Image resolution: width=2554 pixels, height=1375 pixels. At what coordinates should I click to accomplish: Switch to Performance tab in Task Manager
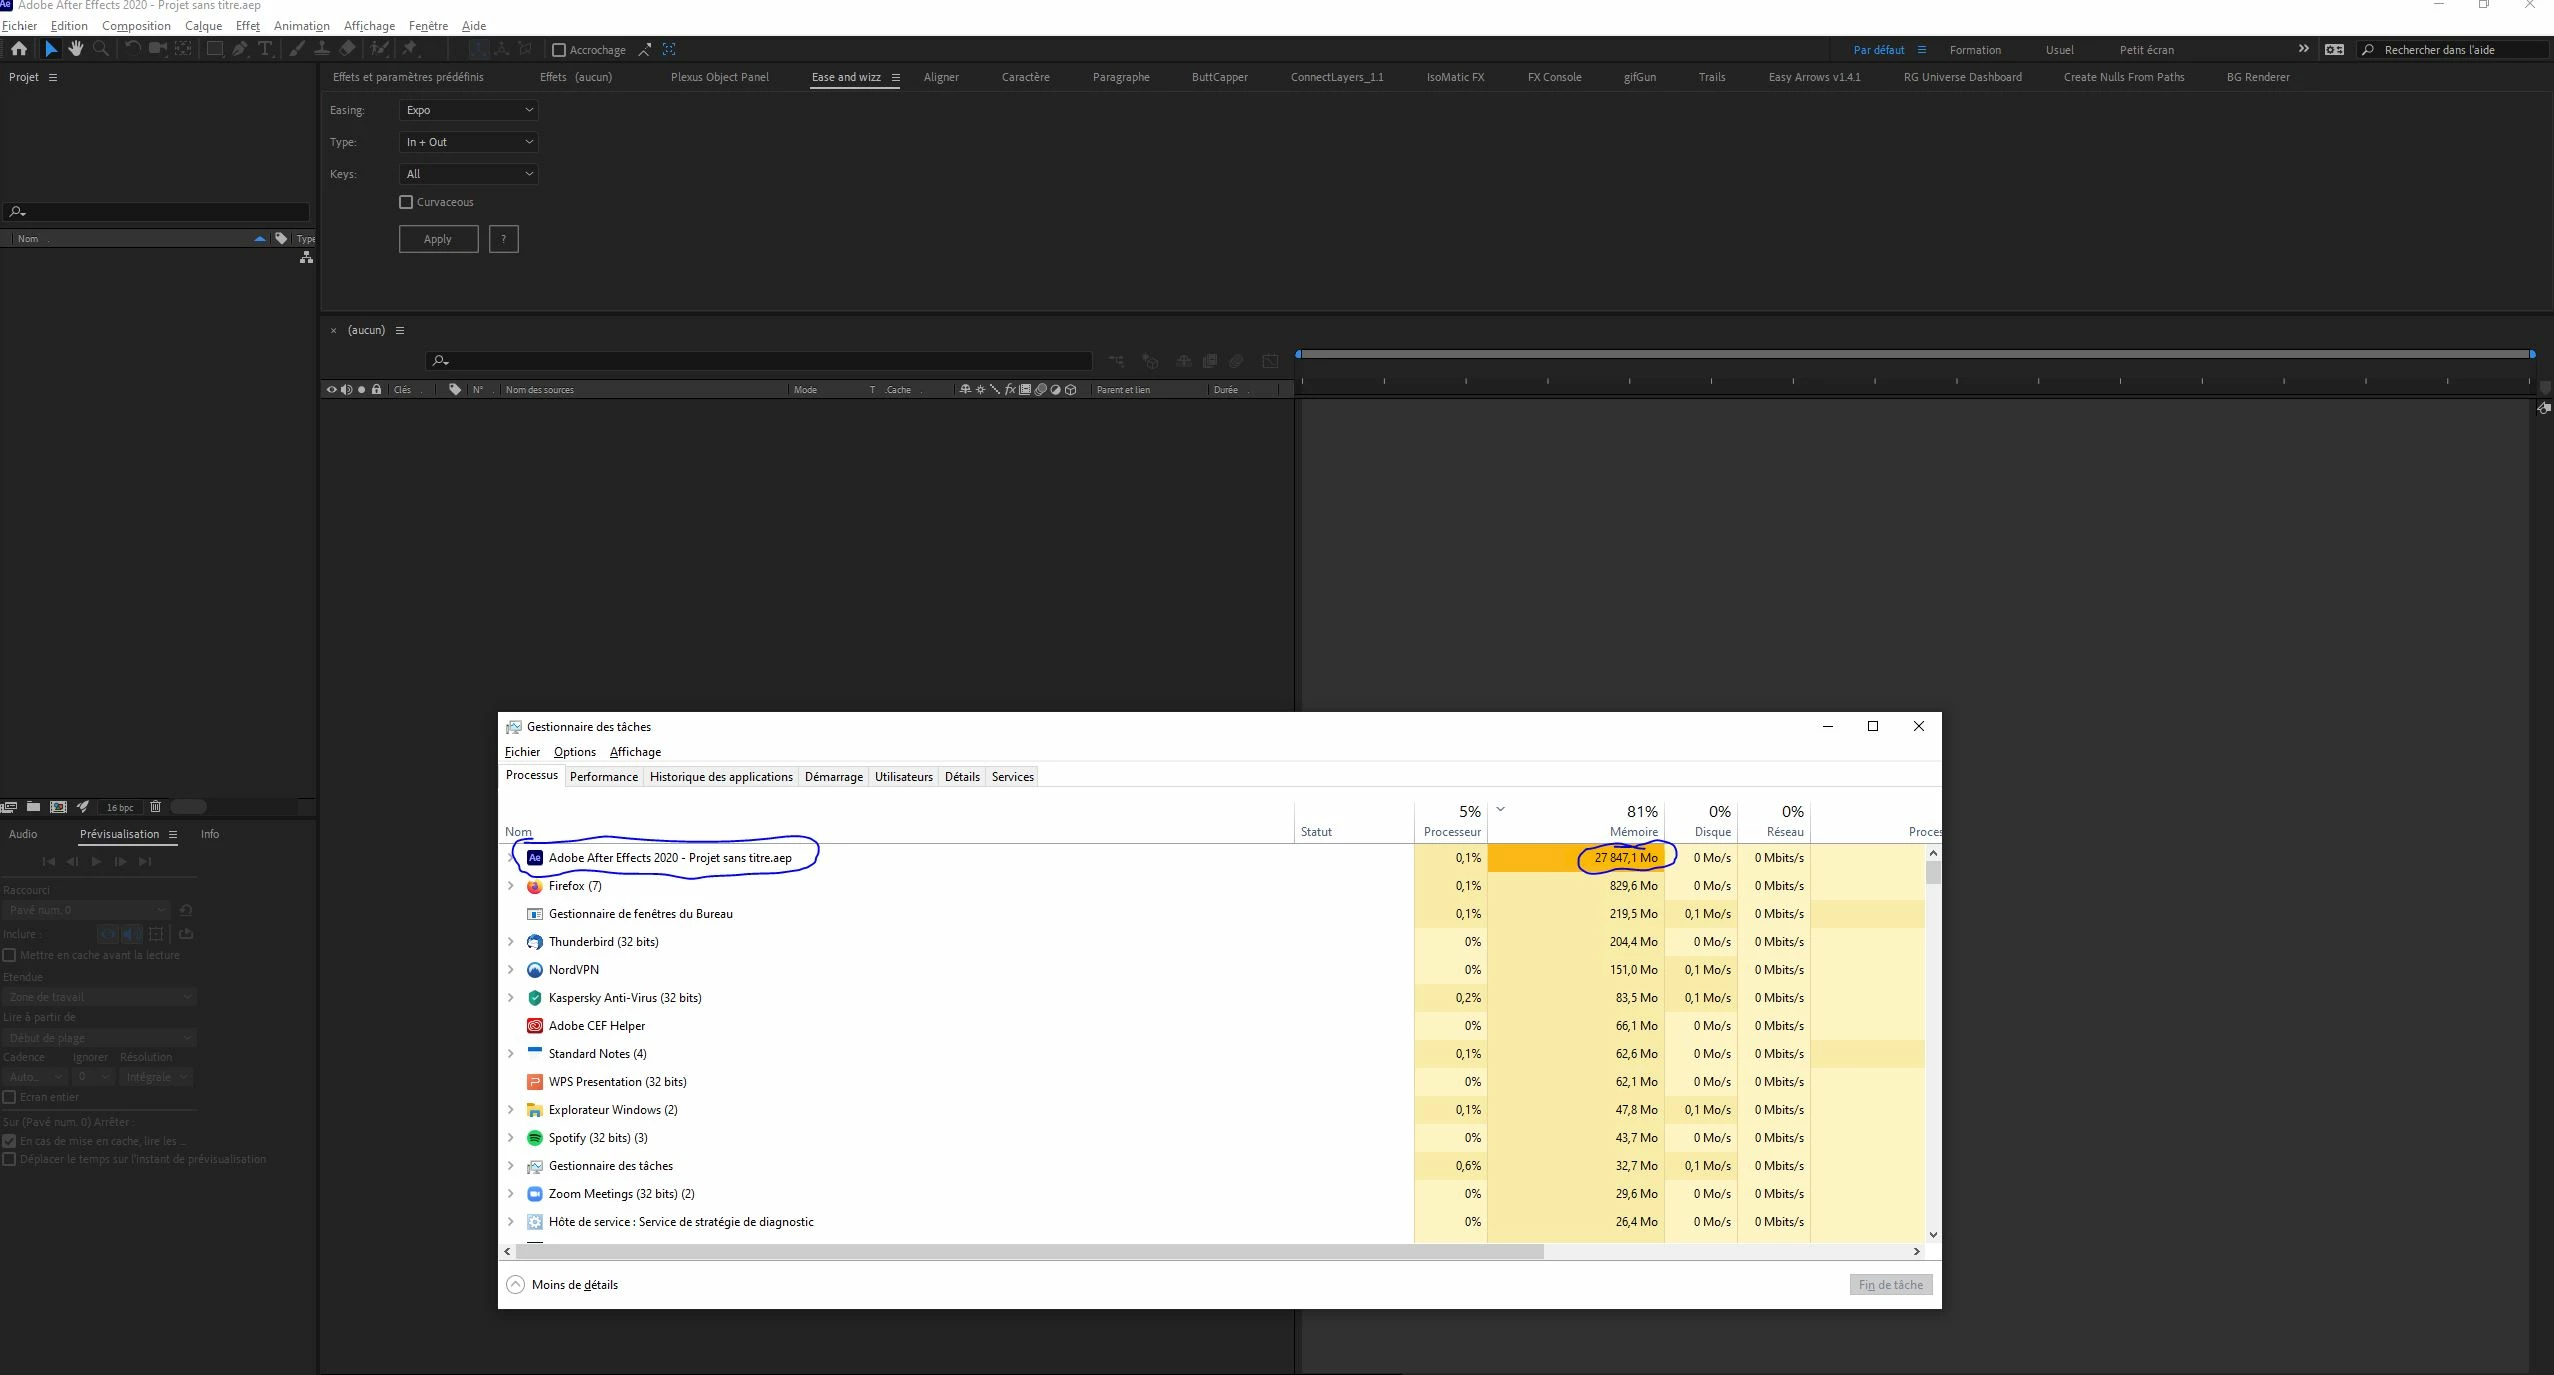(x=603, y=777)
